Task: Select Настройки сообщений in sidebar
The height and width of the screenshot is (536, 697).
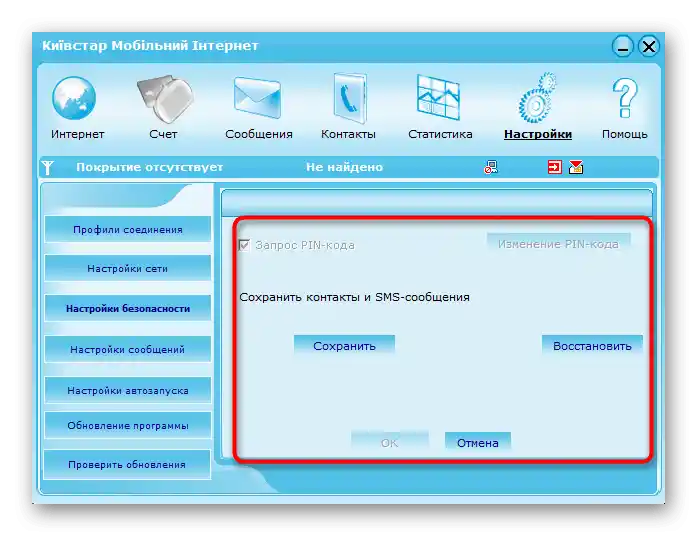Action: (x=128, y=349)
